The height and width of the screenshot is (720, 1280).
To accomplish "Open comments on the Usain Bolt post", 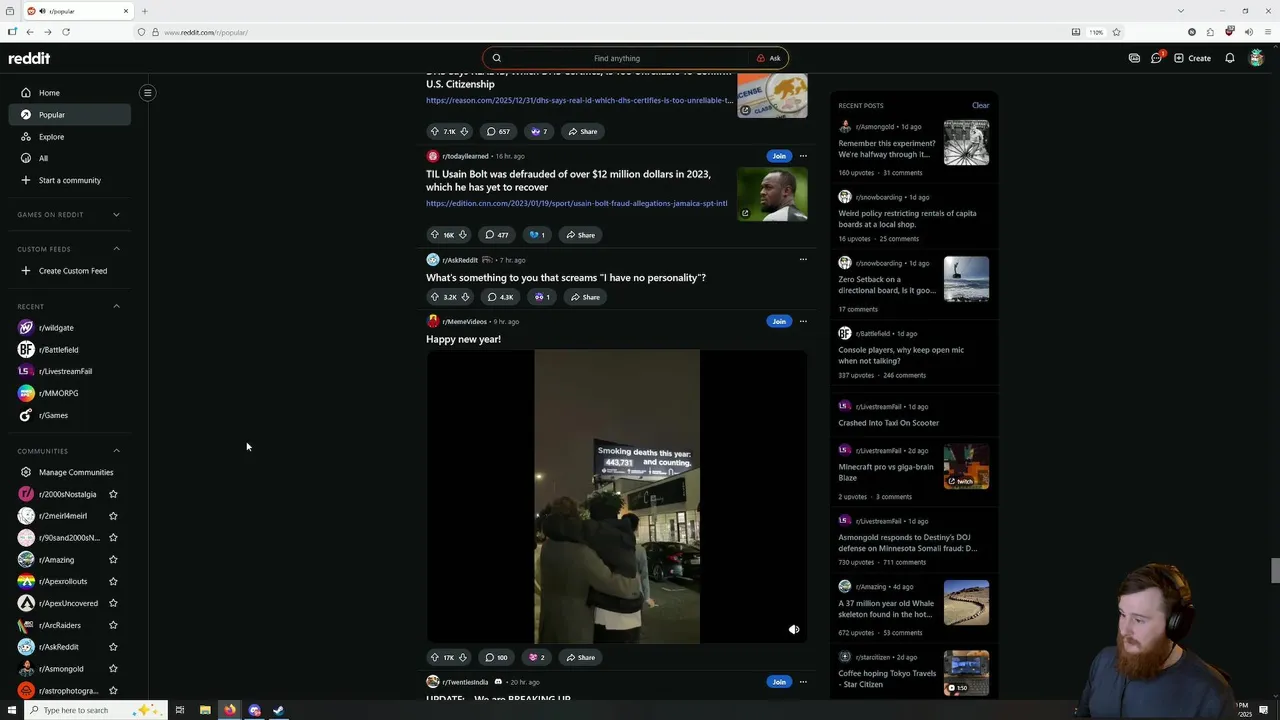I will tap(497, 235).
